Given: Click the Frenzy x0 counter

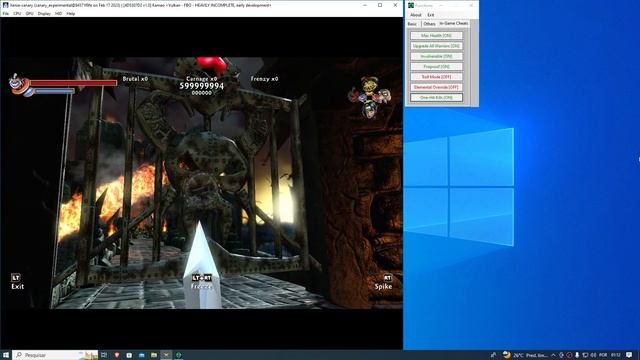Looking at the screenshot, I should (x=264, y=78).
